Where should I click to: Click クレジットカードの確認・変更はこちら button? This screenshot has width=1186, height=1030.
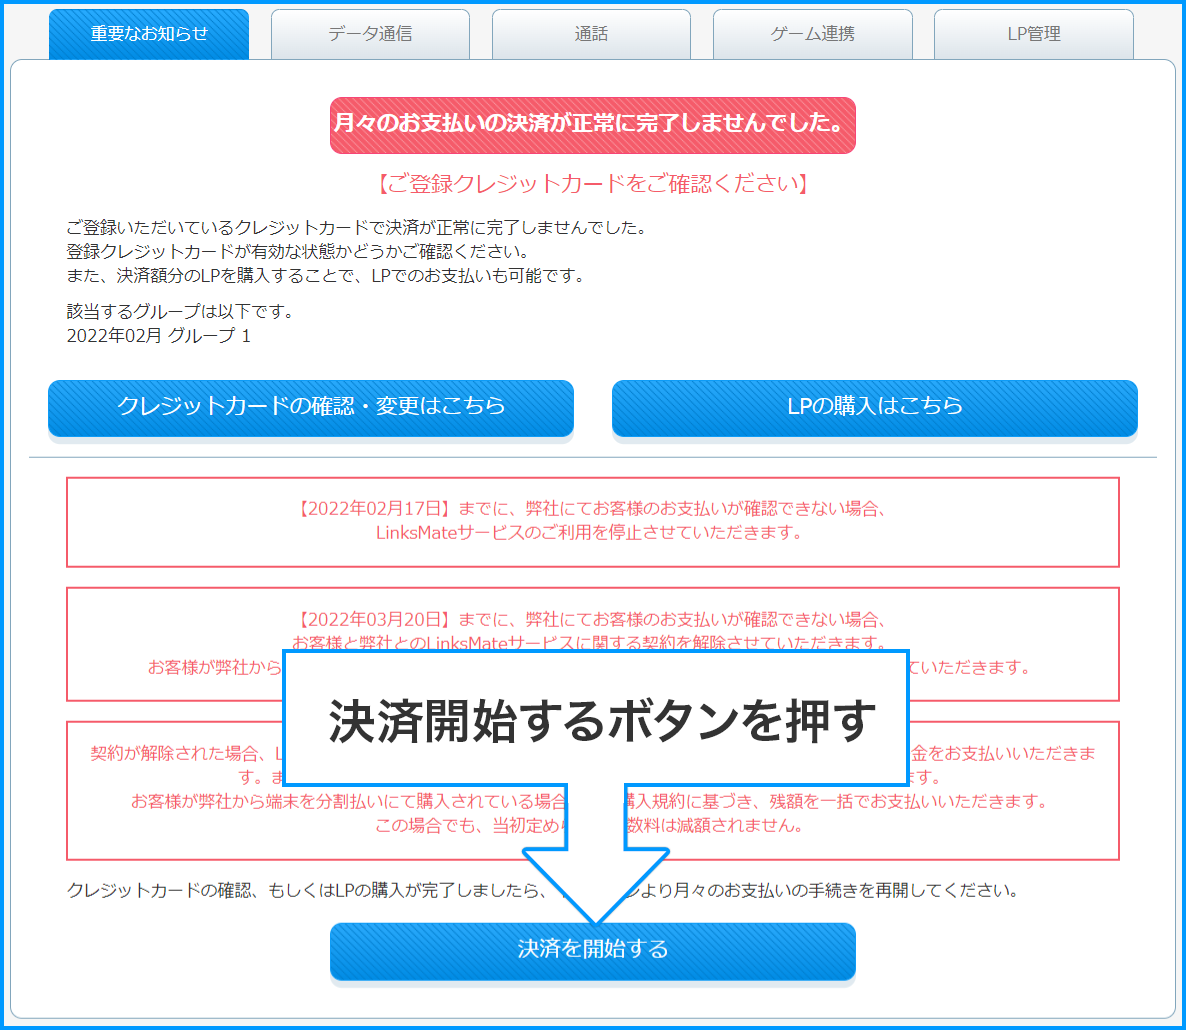click(x=311, y=407)
